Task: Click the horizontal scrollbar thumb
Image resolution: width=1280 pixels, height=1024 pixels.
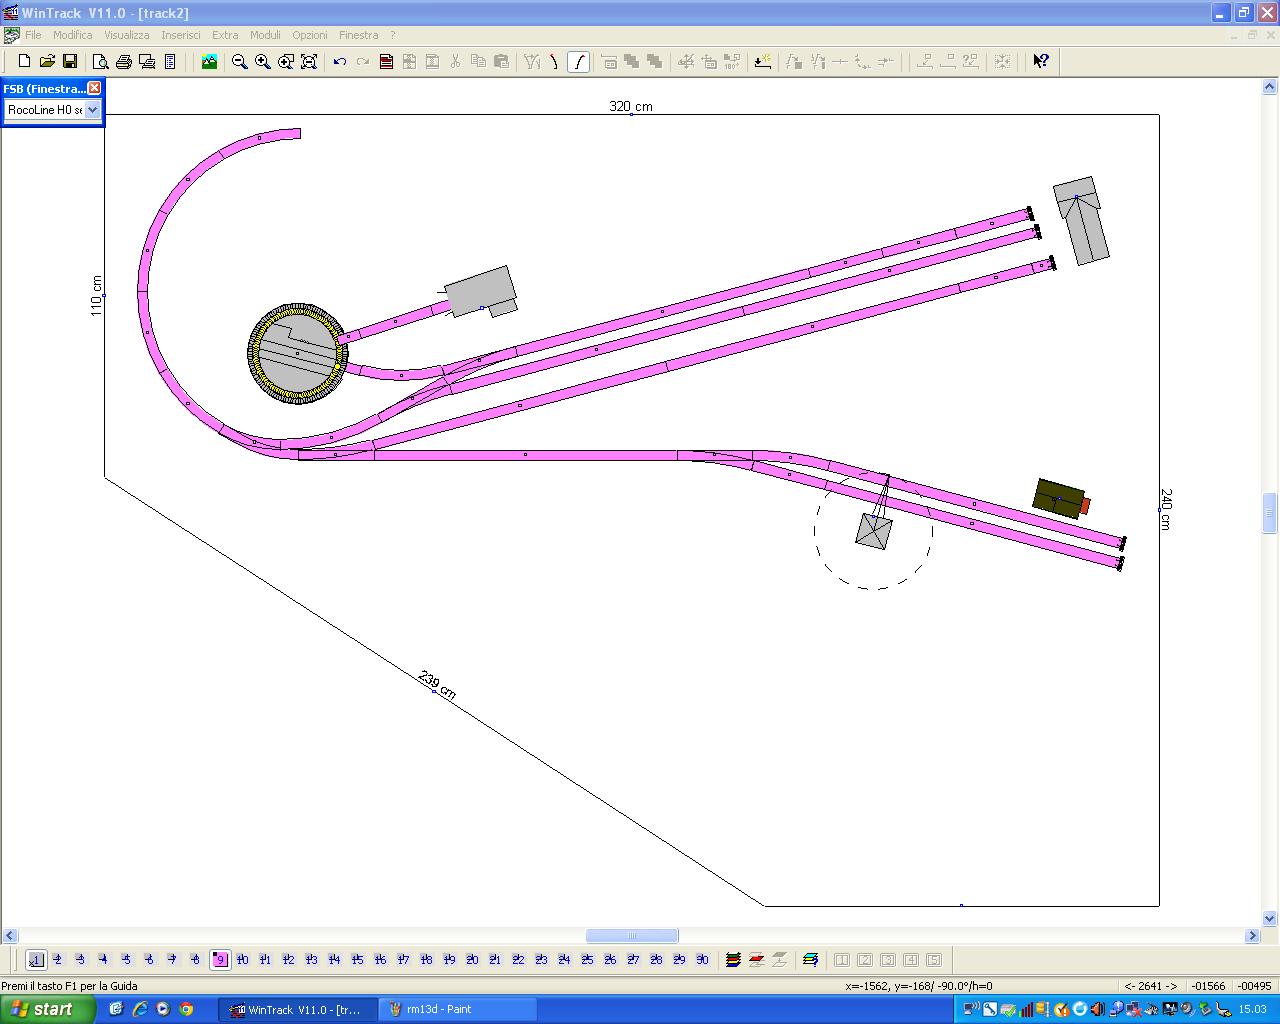Action: click(x=632, y=936)
